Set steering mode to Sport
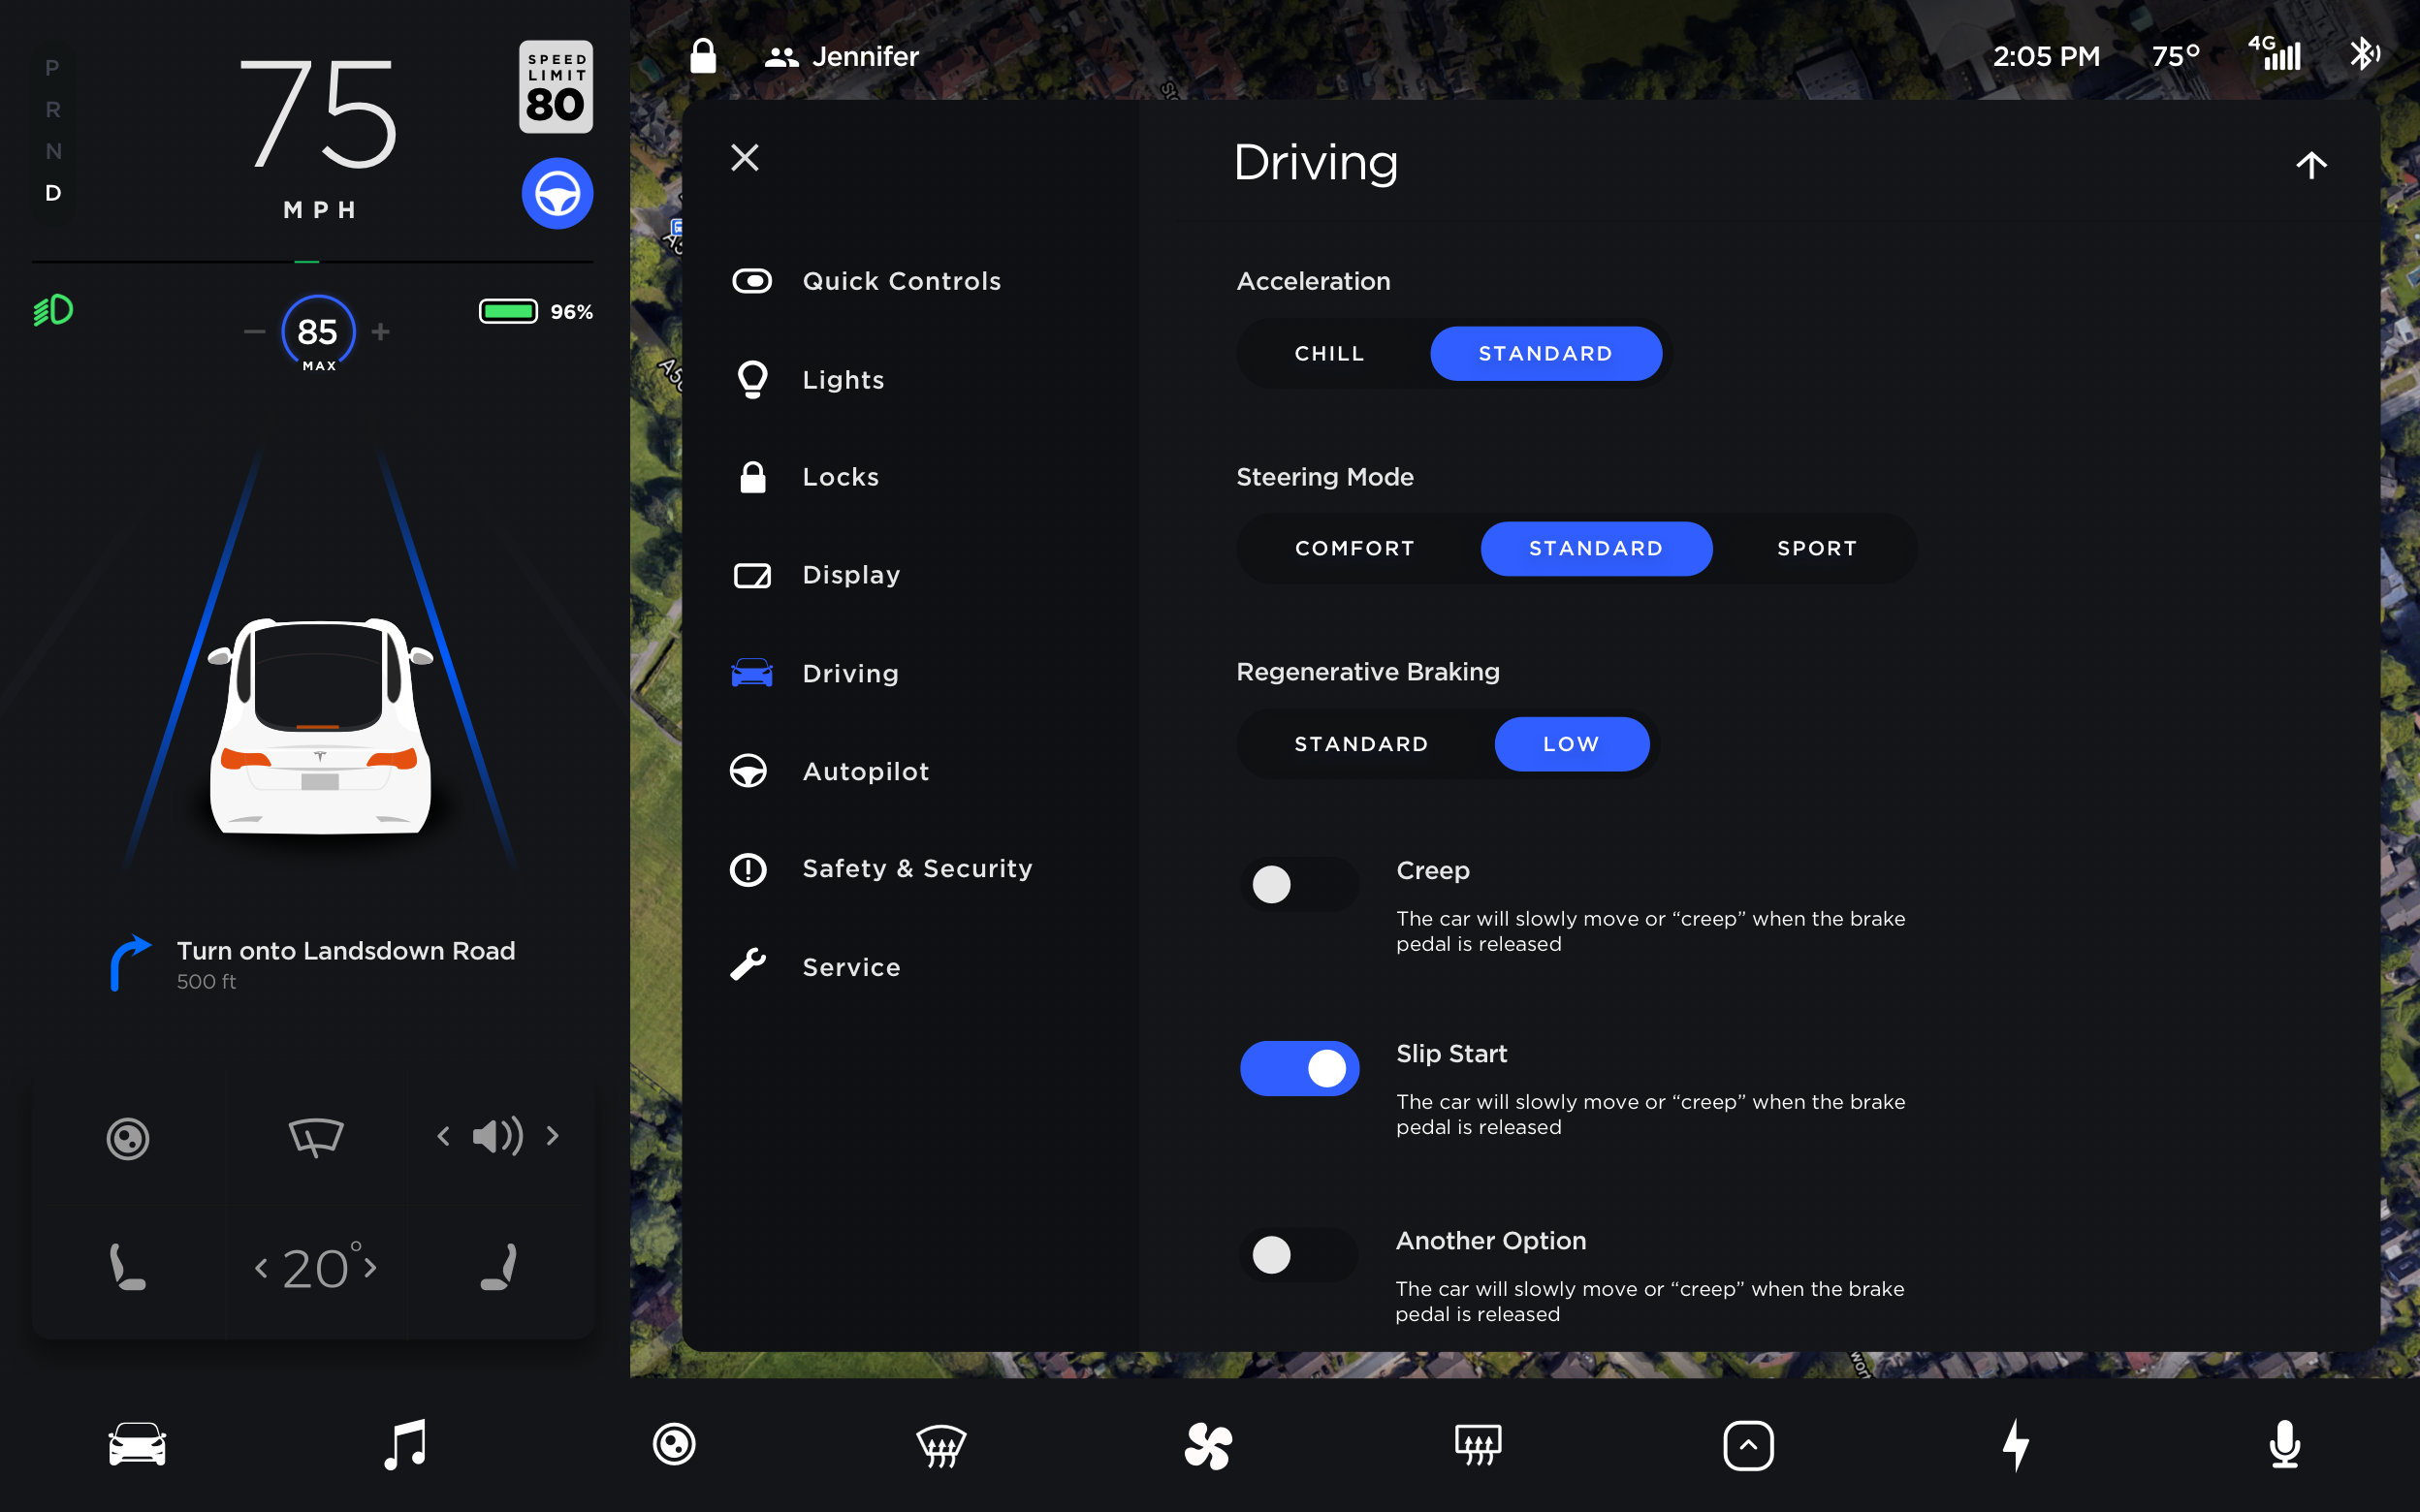This screenshot has height=1512, width=2420. click(x=1816, y=548)
